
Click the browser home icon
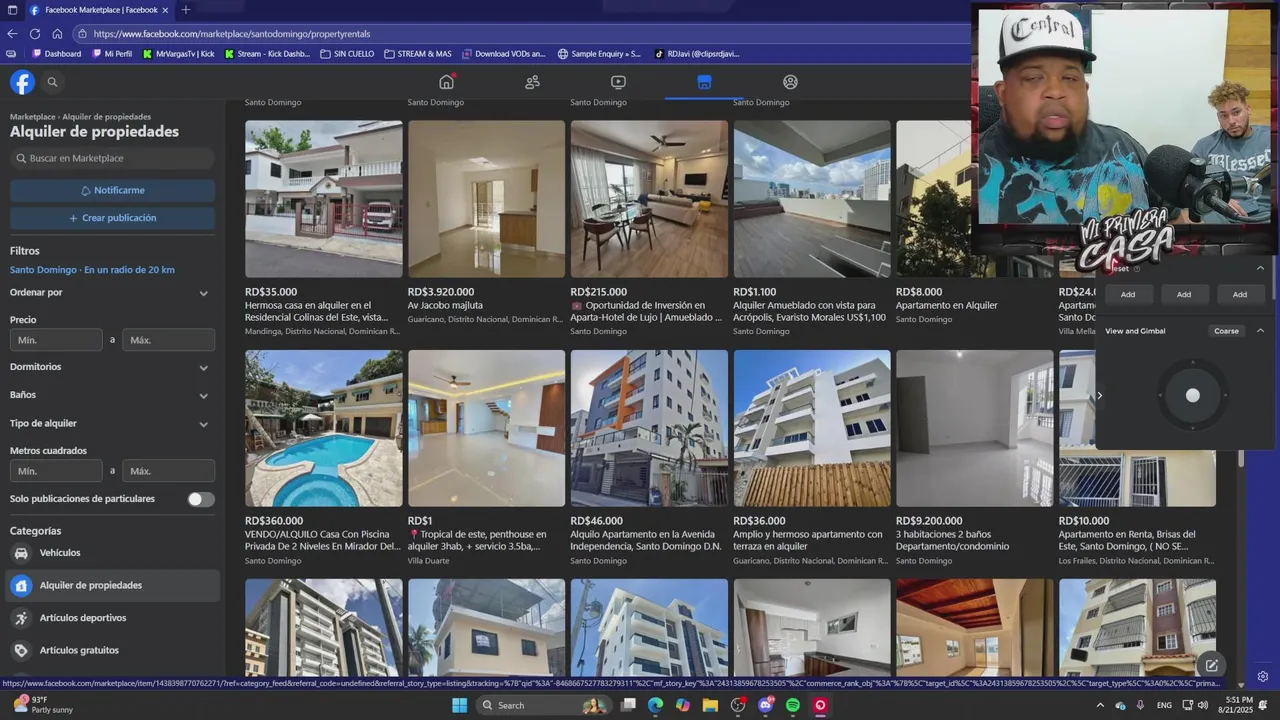pyautogui.click(x=57, y=33)
